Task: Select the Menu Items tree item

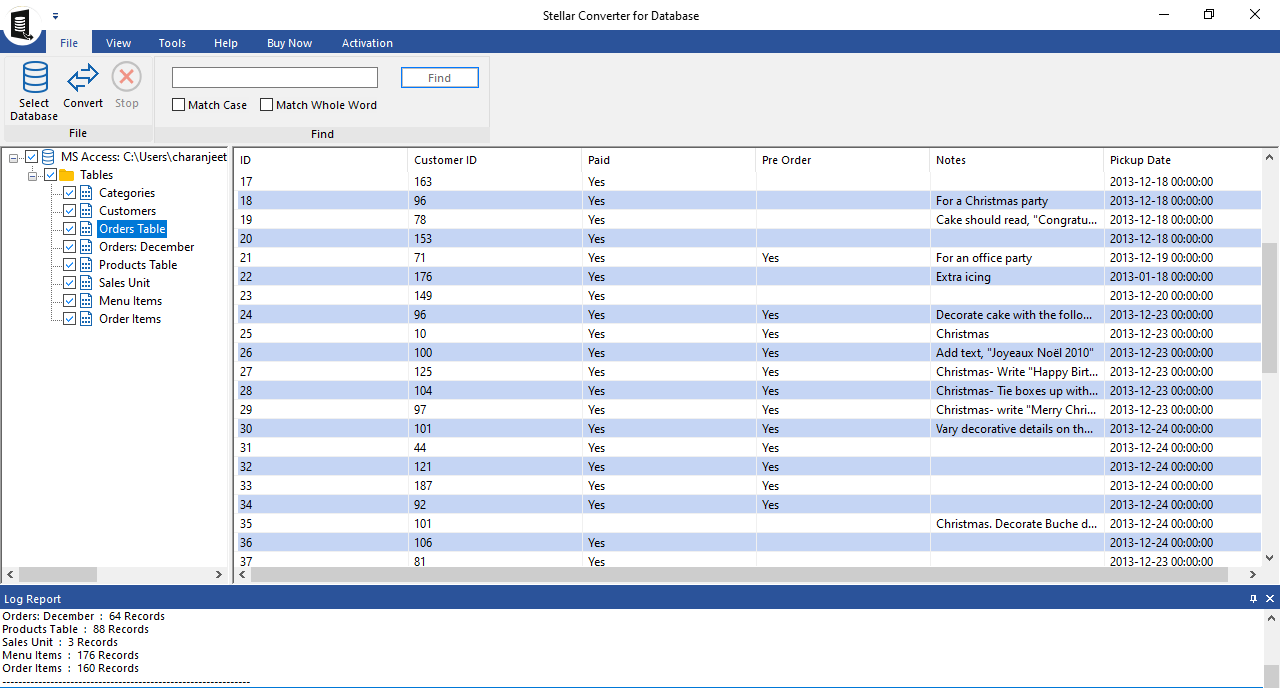Action: point(130,301)
